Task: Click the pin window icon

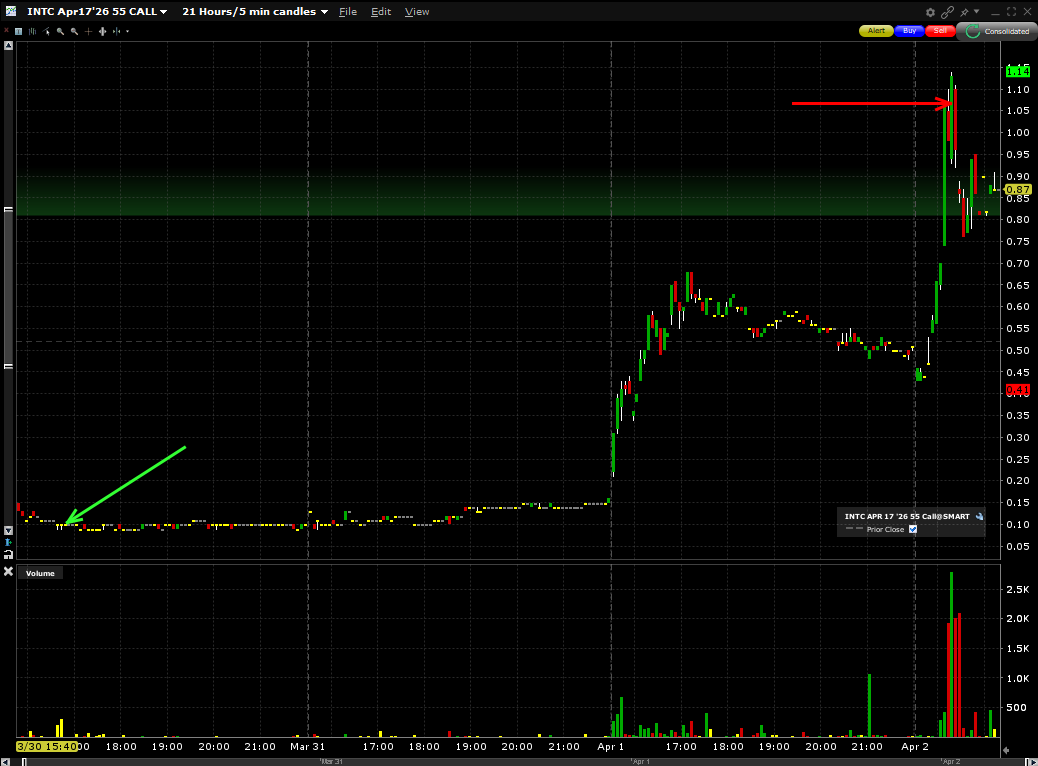Action: point(965,12)
